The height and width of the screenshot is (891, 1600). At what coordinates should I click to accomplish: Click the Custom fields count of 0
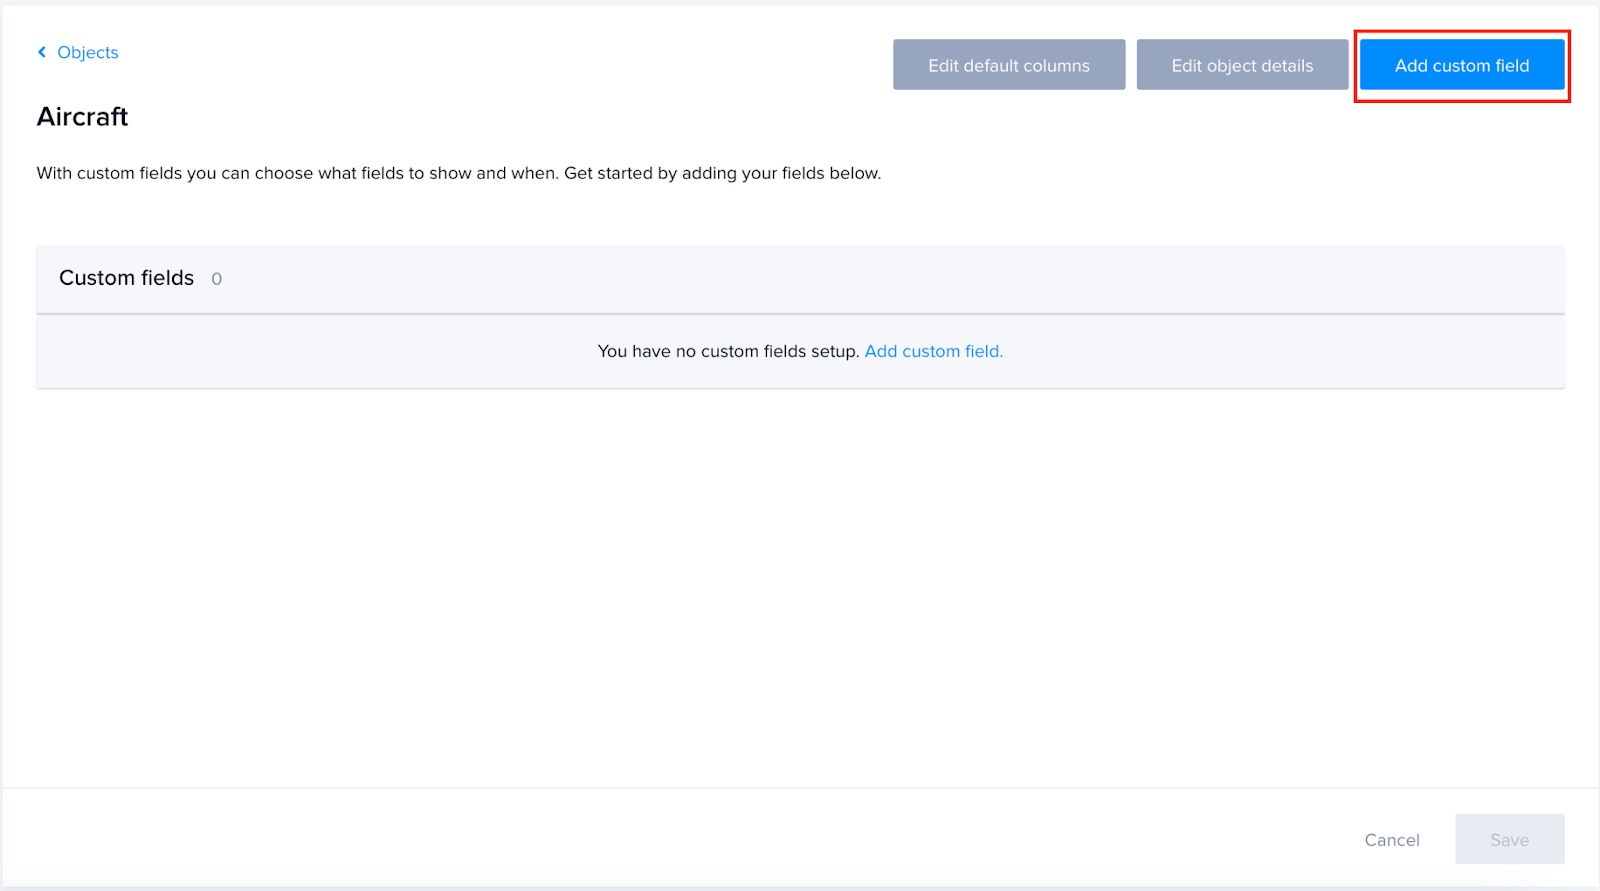[217, 279]
